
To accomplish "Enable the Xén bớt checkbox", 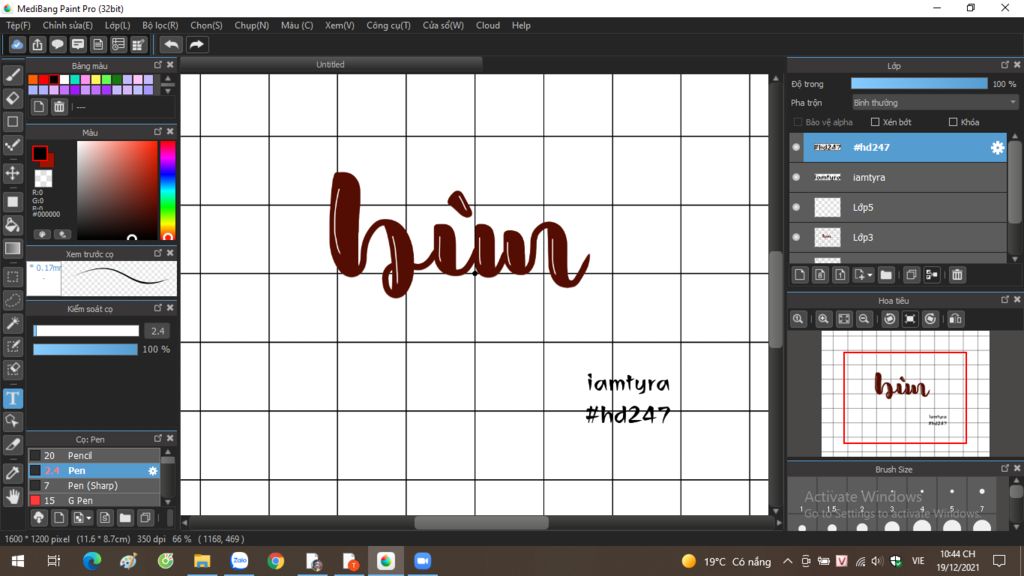I will tap(875, 122).
